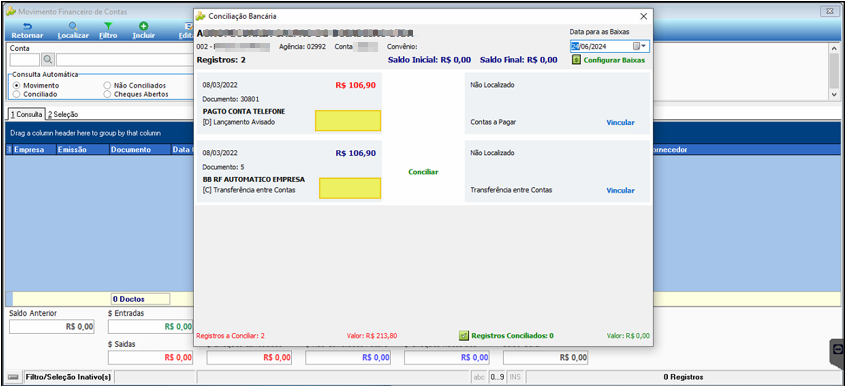
Task: Click the Saldo Inicial: R$ 0,00 text
Action: coord(429,60)
